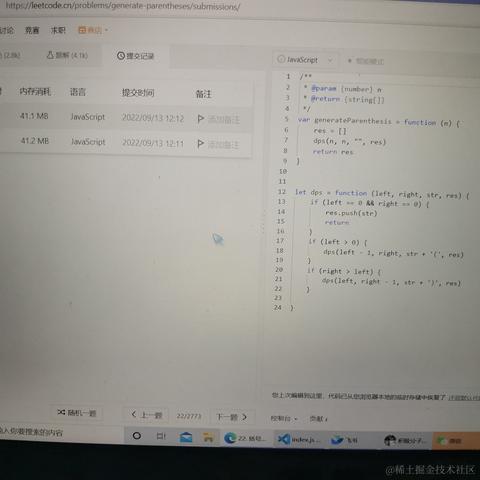
Task: Click the 41.2 MB memory value
Action: tap(35, 141)
